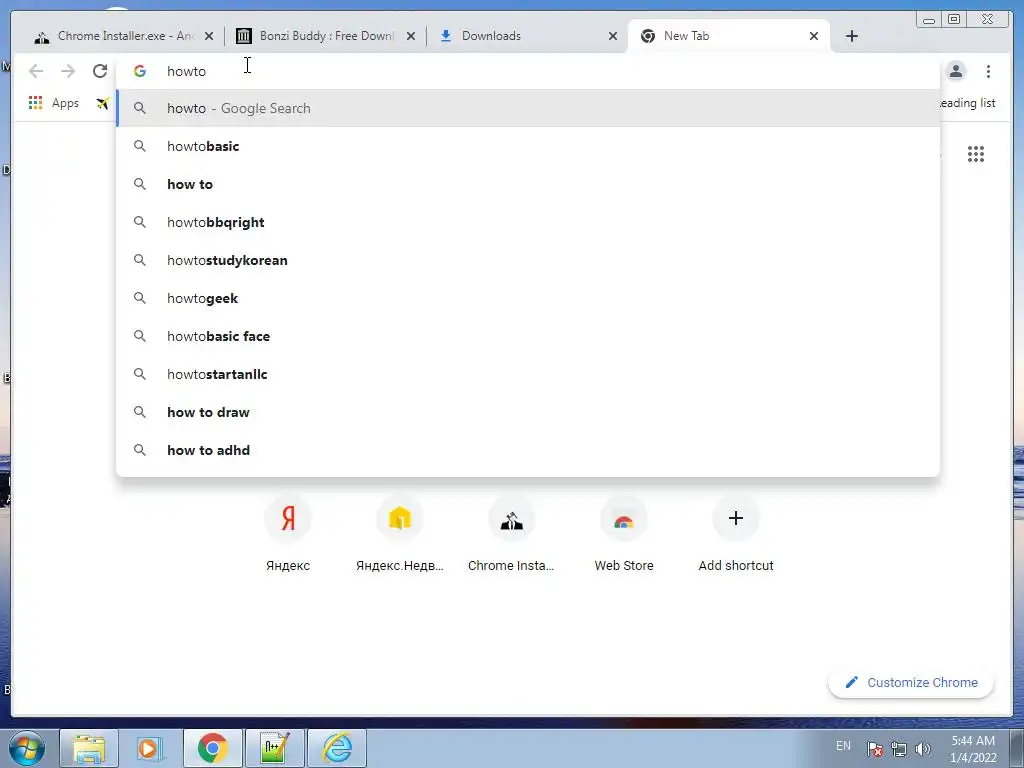
Task: Pick the 'how to draw' suggestion
Action: [x=528, y=412]
